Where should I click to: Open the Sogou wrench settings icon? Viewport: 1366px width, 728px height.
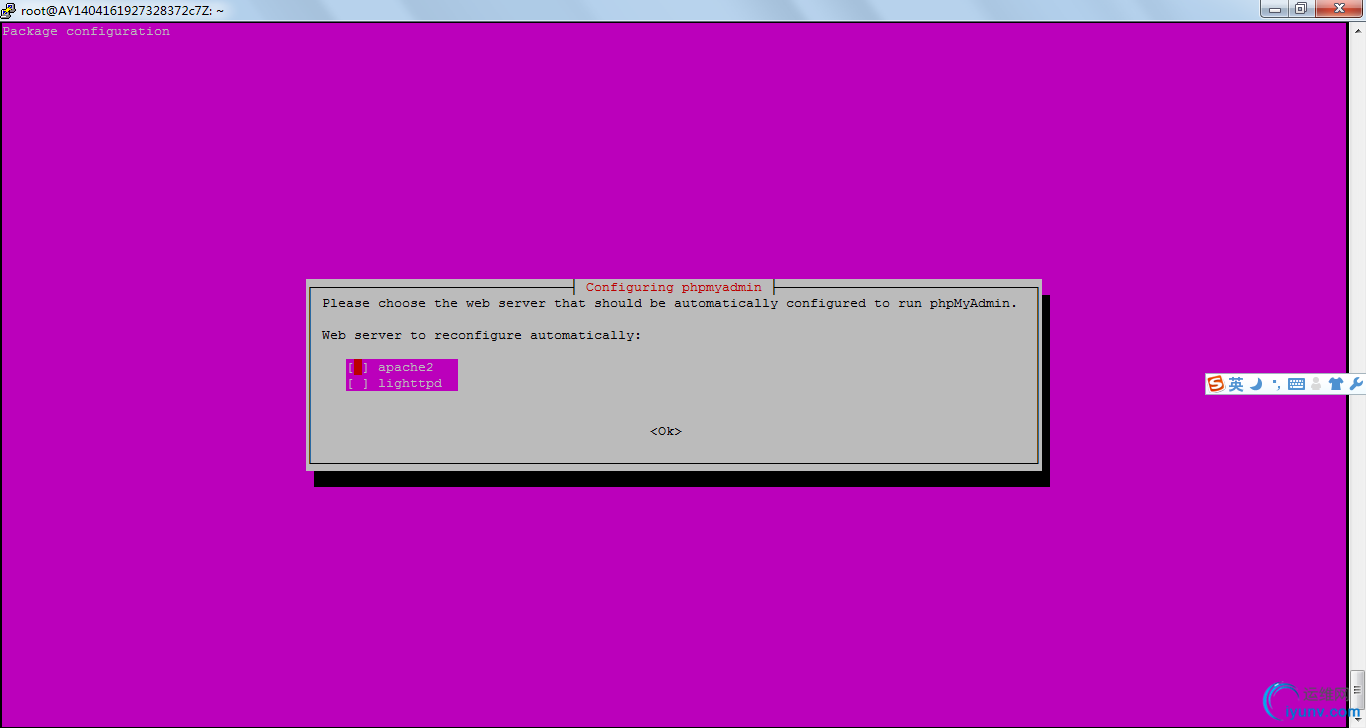click(1356, 384)
